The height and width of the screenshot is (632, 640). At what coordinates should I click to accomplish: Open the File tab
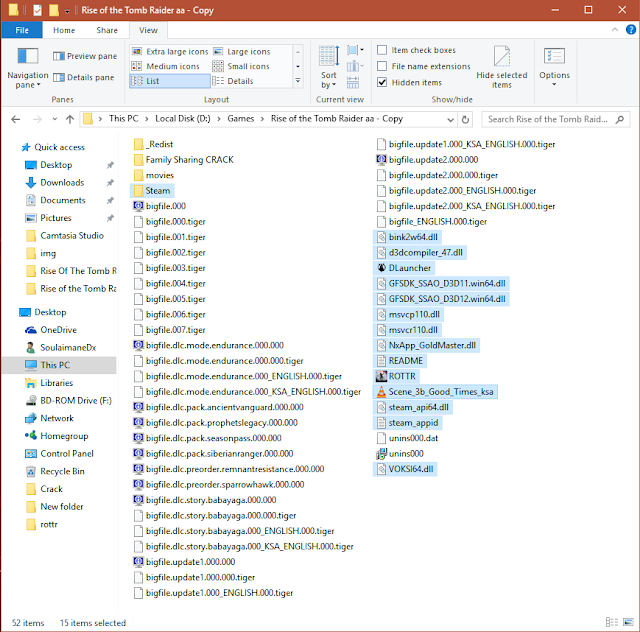tap(22, 30)
